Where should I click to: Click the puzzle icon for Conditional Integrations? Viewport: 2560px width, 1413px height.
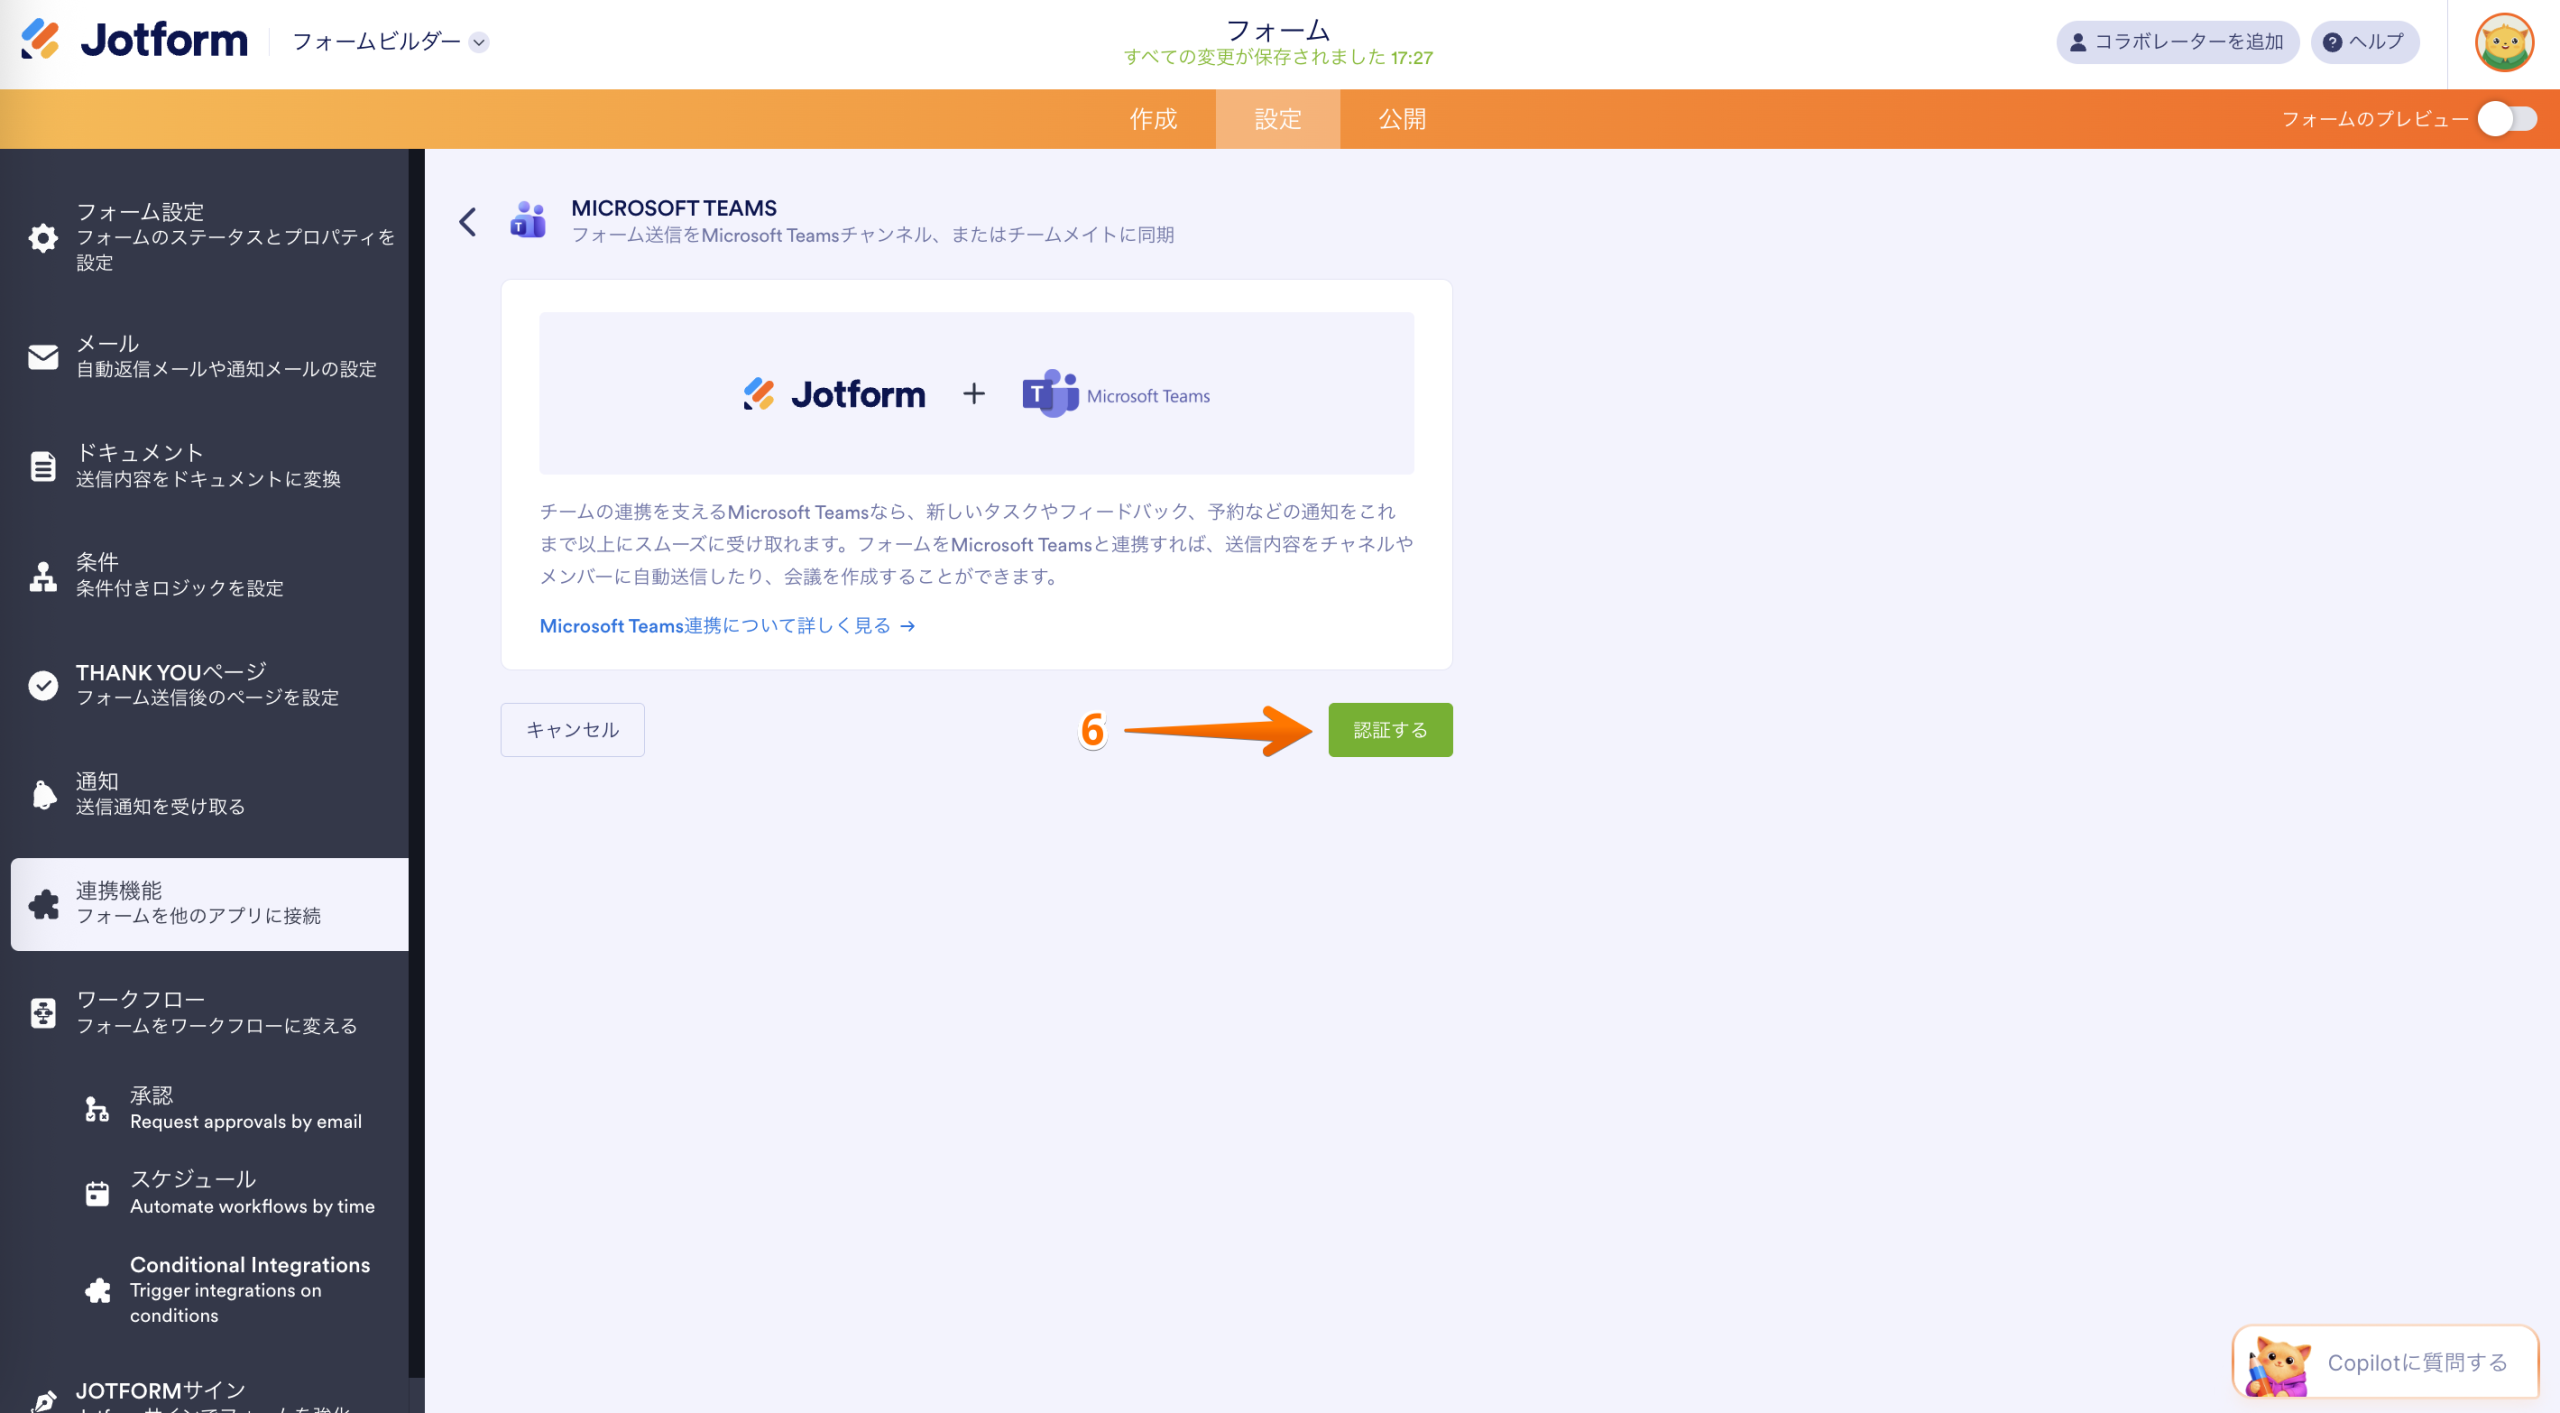point(97,1290)
